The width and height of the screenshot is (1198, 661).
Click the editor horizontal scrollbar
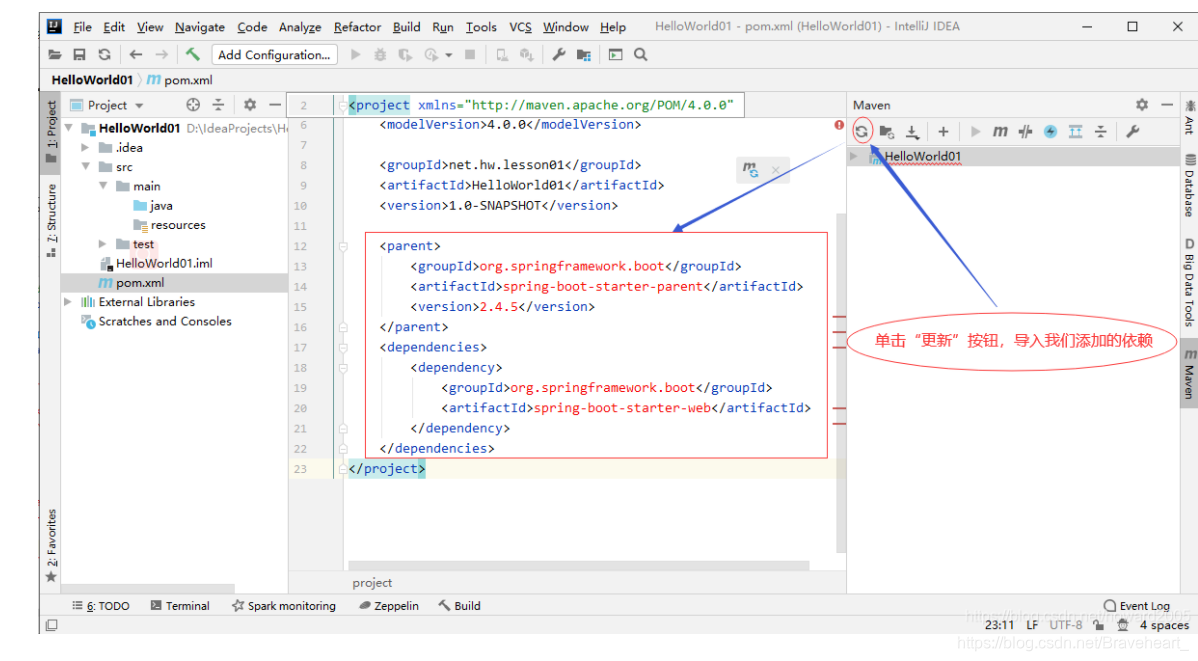(x=578, y=565)
